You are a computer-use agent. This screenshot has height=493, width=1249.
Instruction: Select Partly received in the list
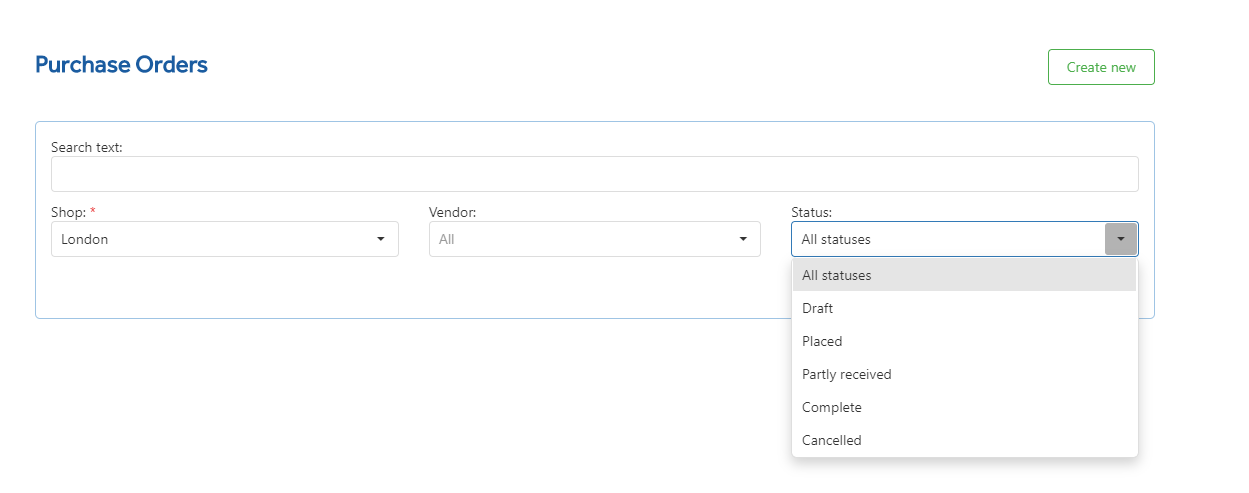click(964, 374)
